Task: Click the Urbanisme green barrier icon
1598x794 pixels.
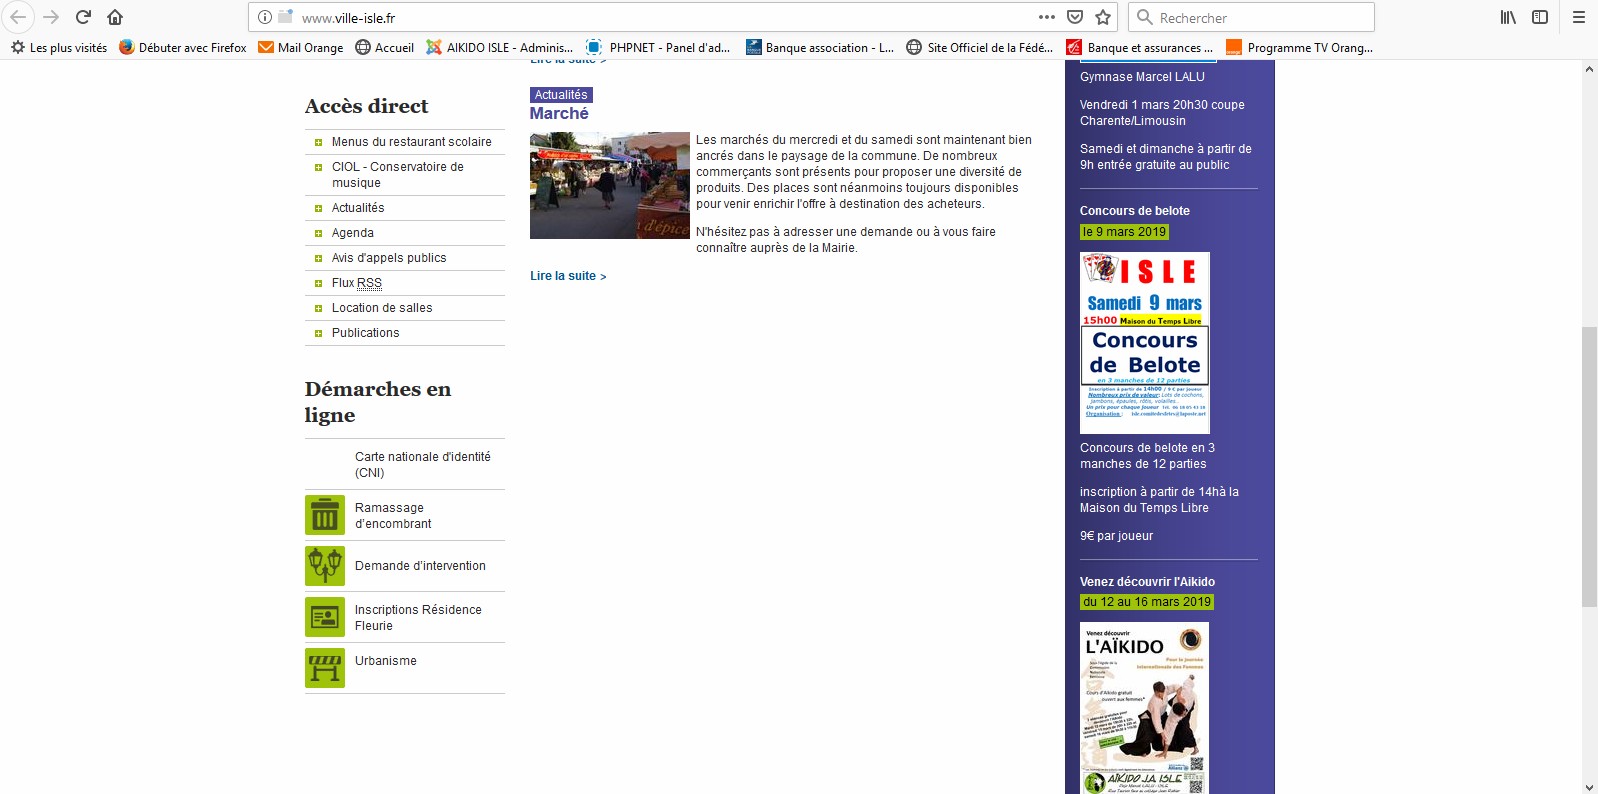Action: pos(325,668)
